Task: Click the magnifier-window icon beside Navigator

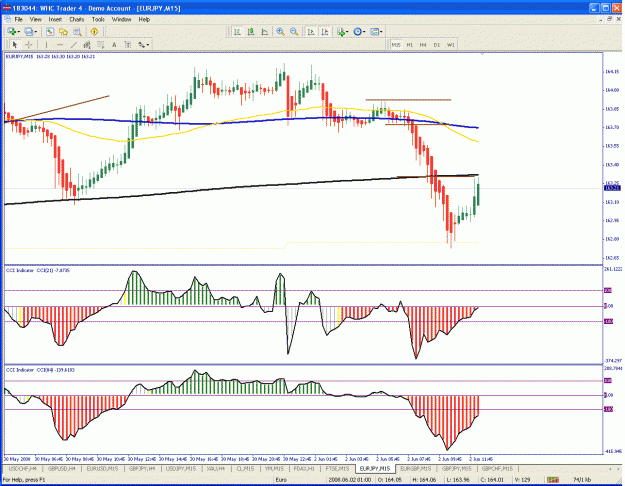Action: click(77, 31)
